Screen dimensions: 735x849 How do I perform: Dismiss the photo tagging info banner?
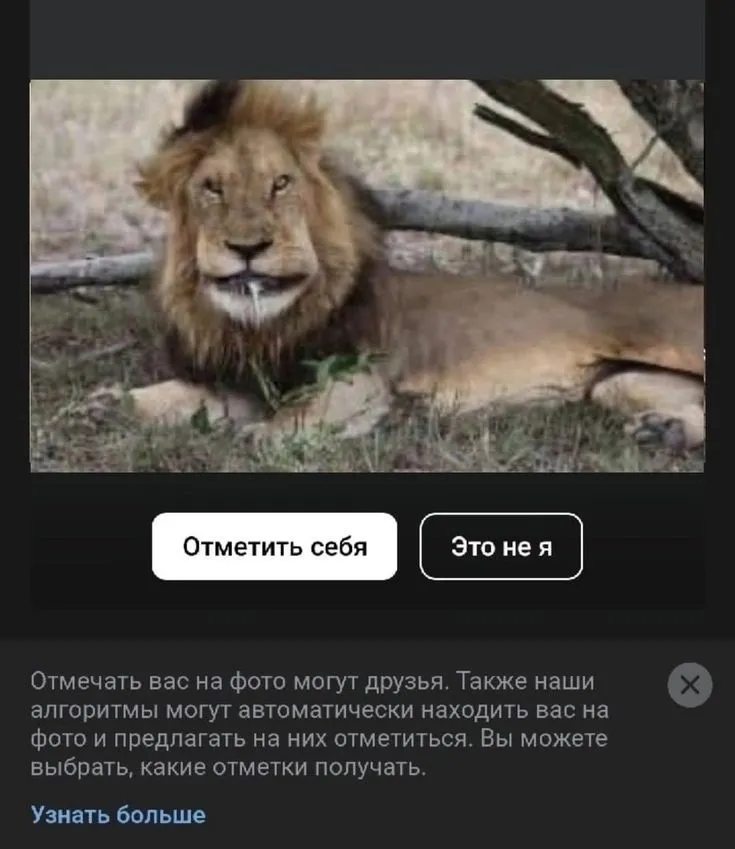[x=690, y=685]
